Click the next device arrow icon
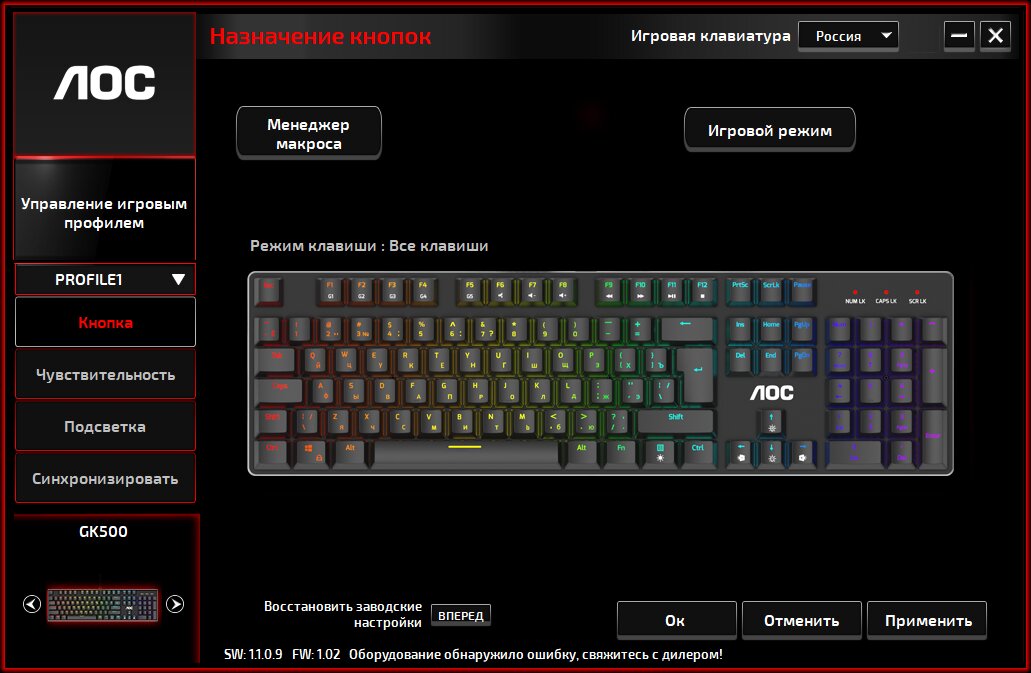 click(175, 604)
